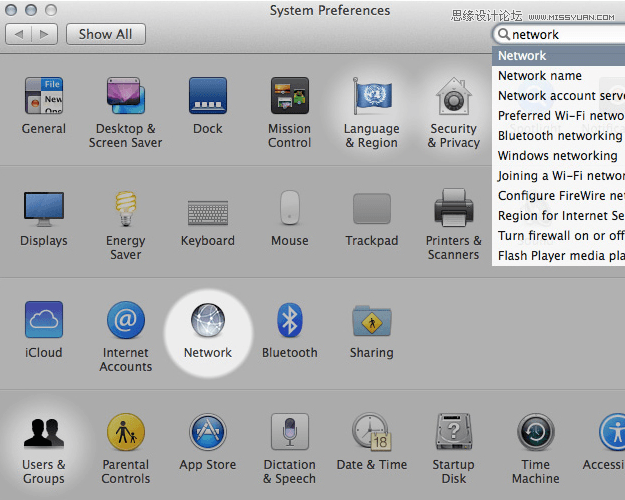Select 'Flash Player media pla…' suggestion
The width and height of the screenshot is (625, 500).
[558, 255]
